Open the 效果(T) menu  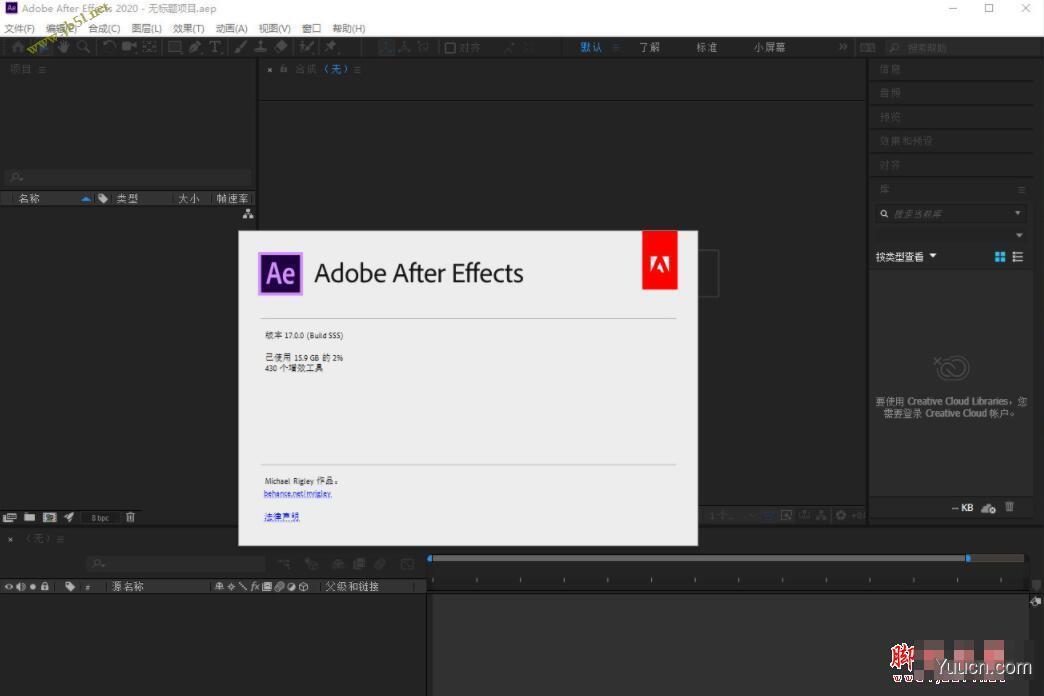(187, 28)
